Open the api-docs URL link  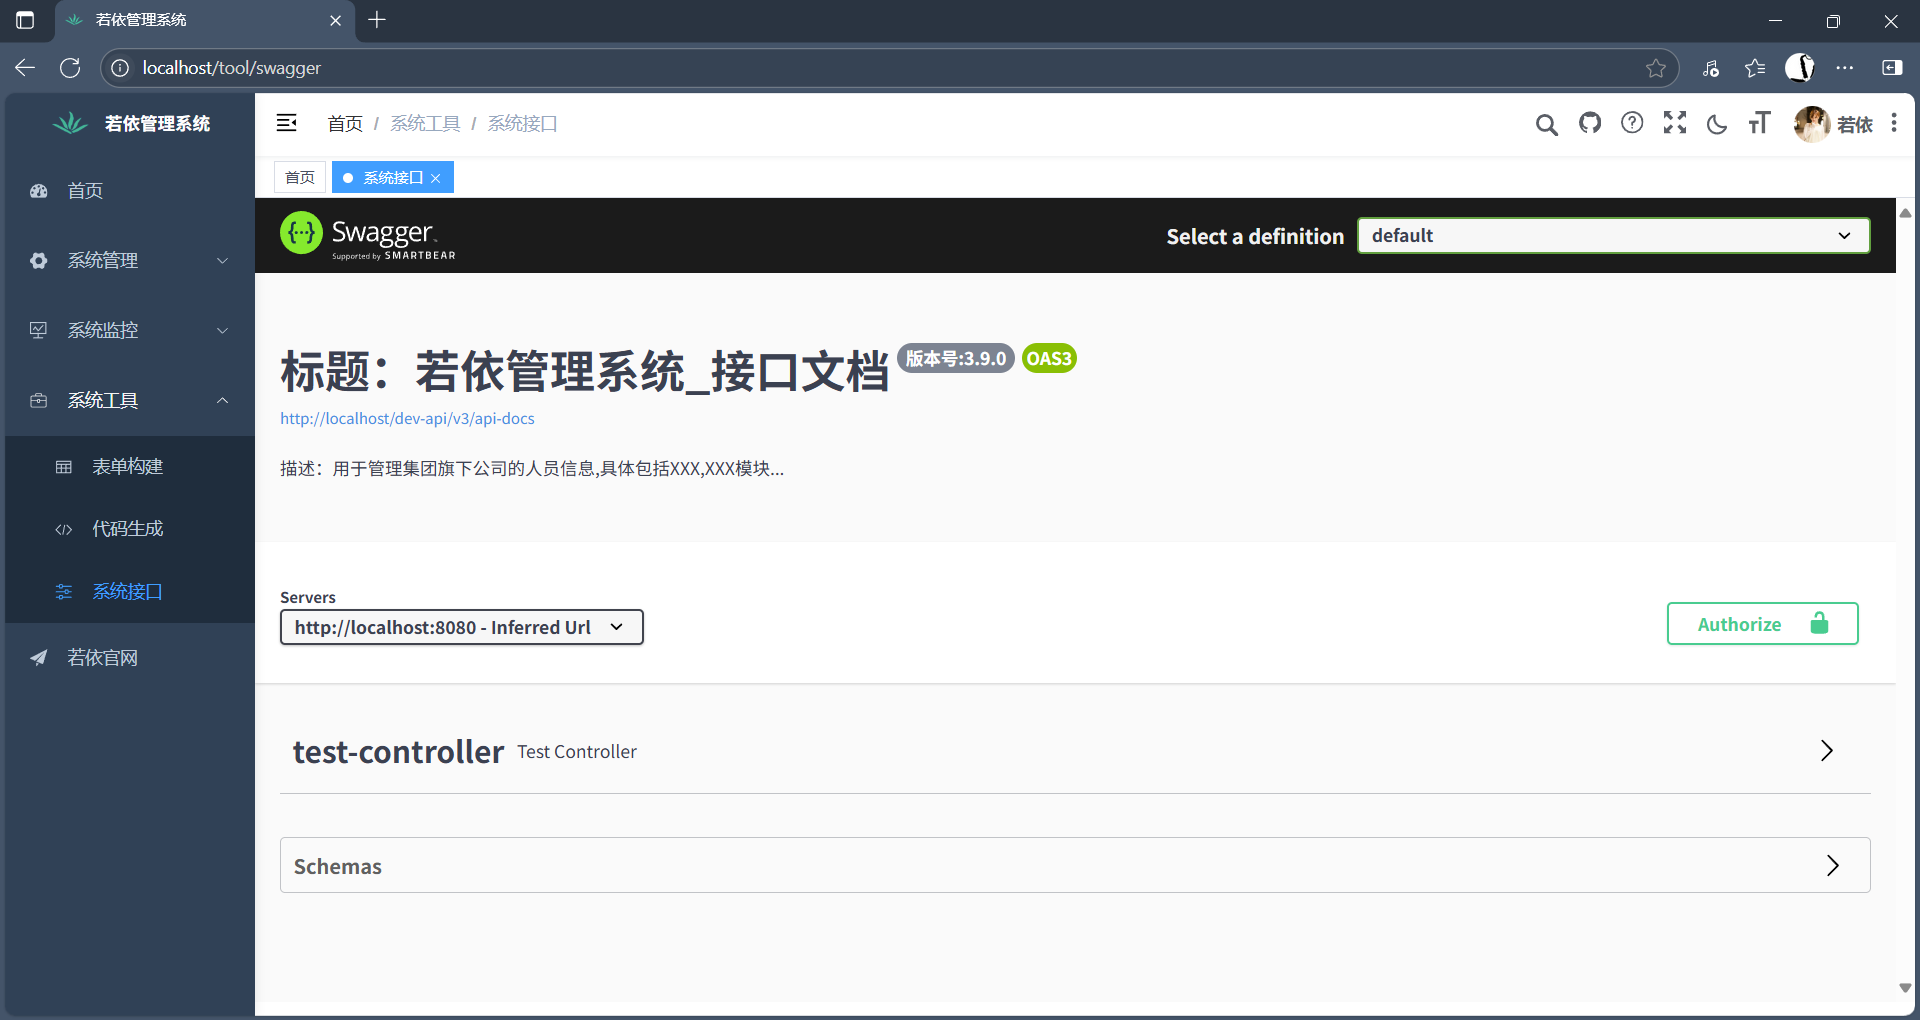(407, 419)
